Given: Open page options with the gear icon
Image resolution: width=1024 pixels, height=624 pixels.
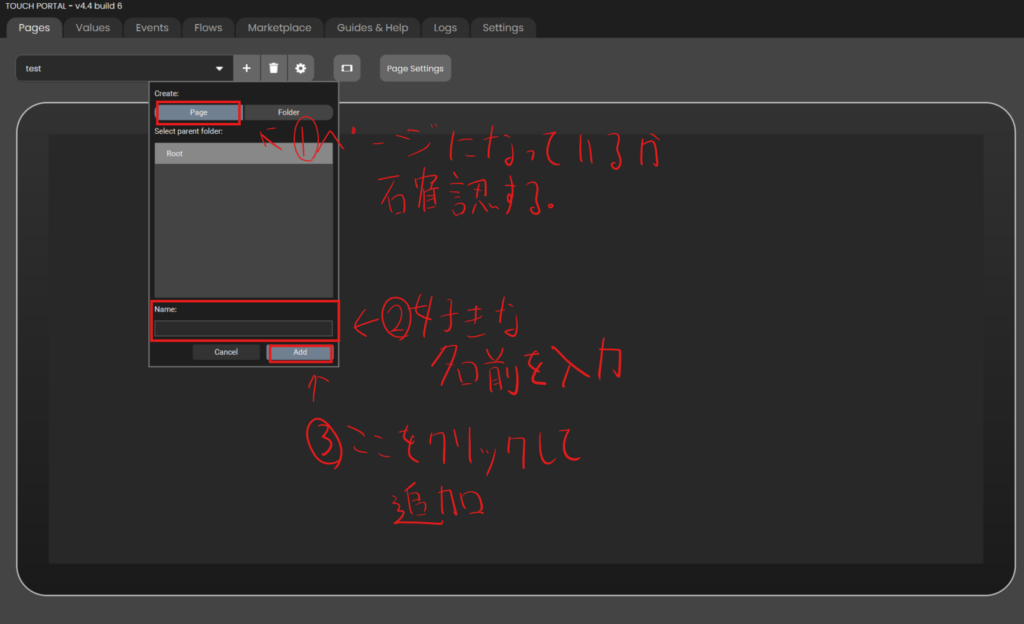Looking at the screenshot, I should coord(300,68).
